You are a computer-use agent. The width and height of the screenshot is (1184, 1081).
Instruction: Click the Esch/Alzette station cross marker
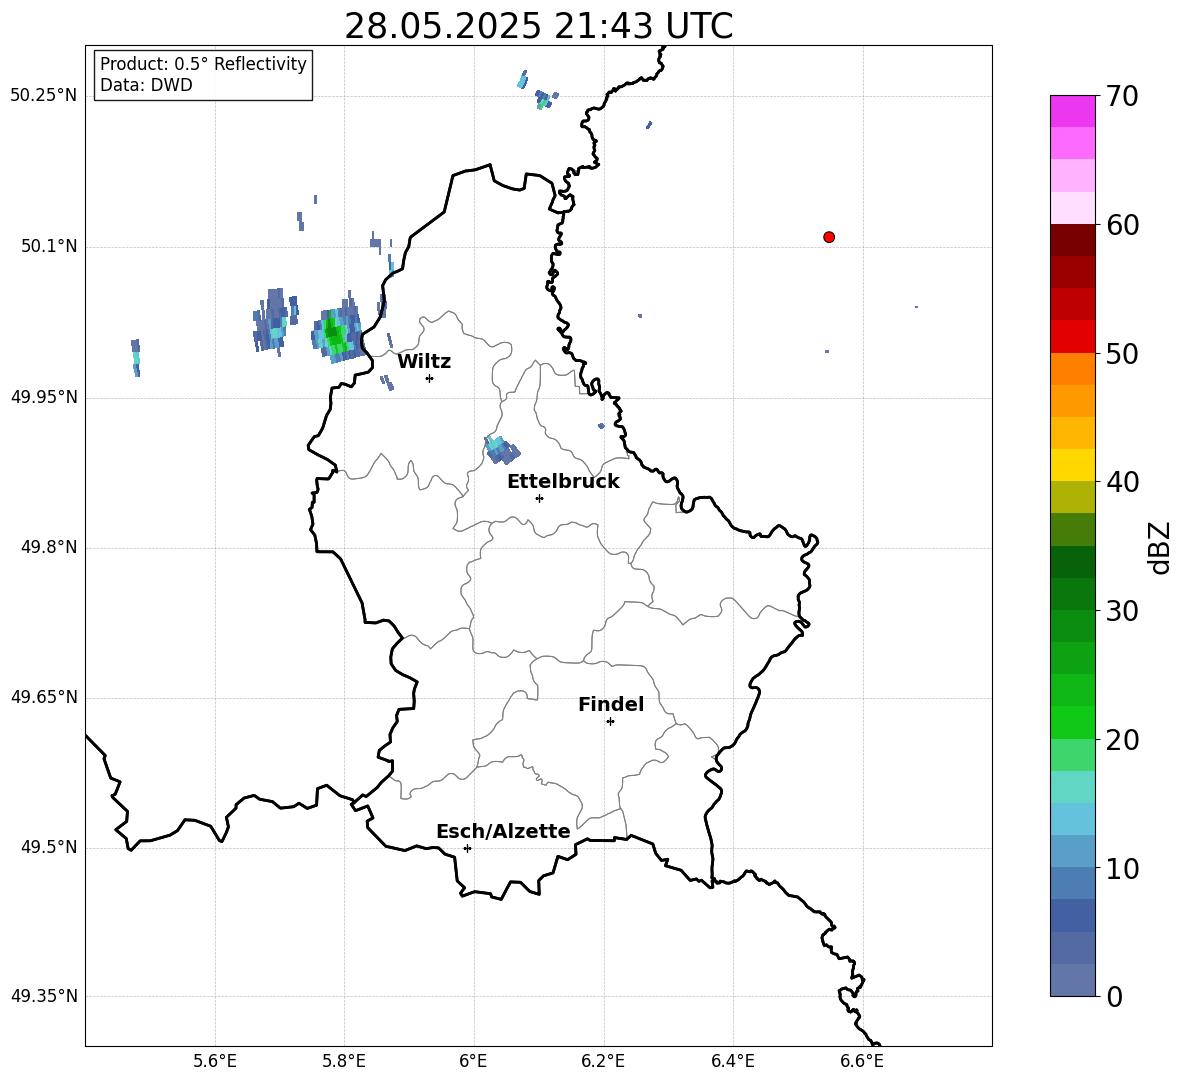point(467,848)
